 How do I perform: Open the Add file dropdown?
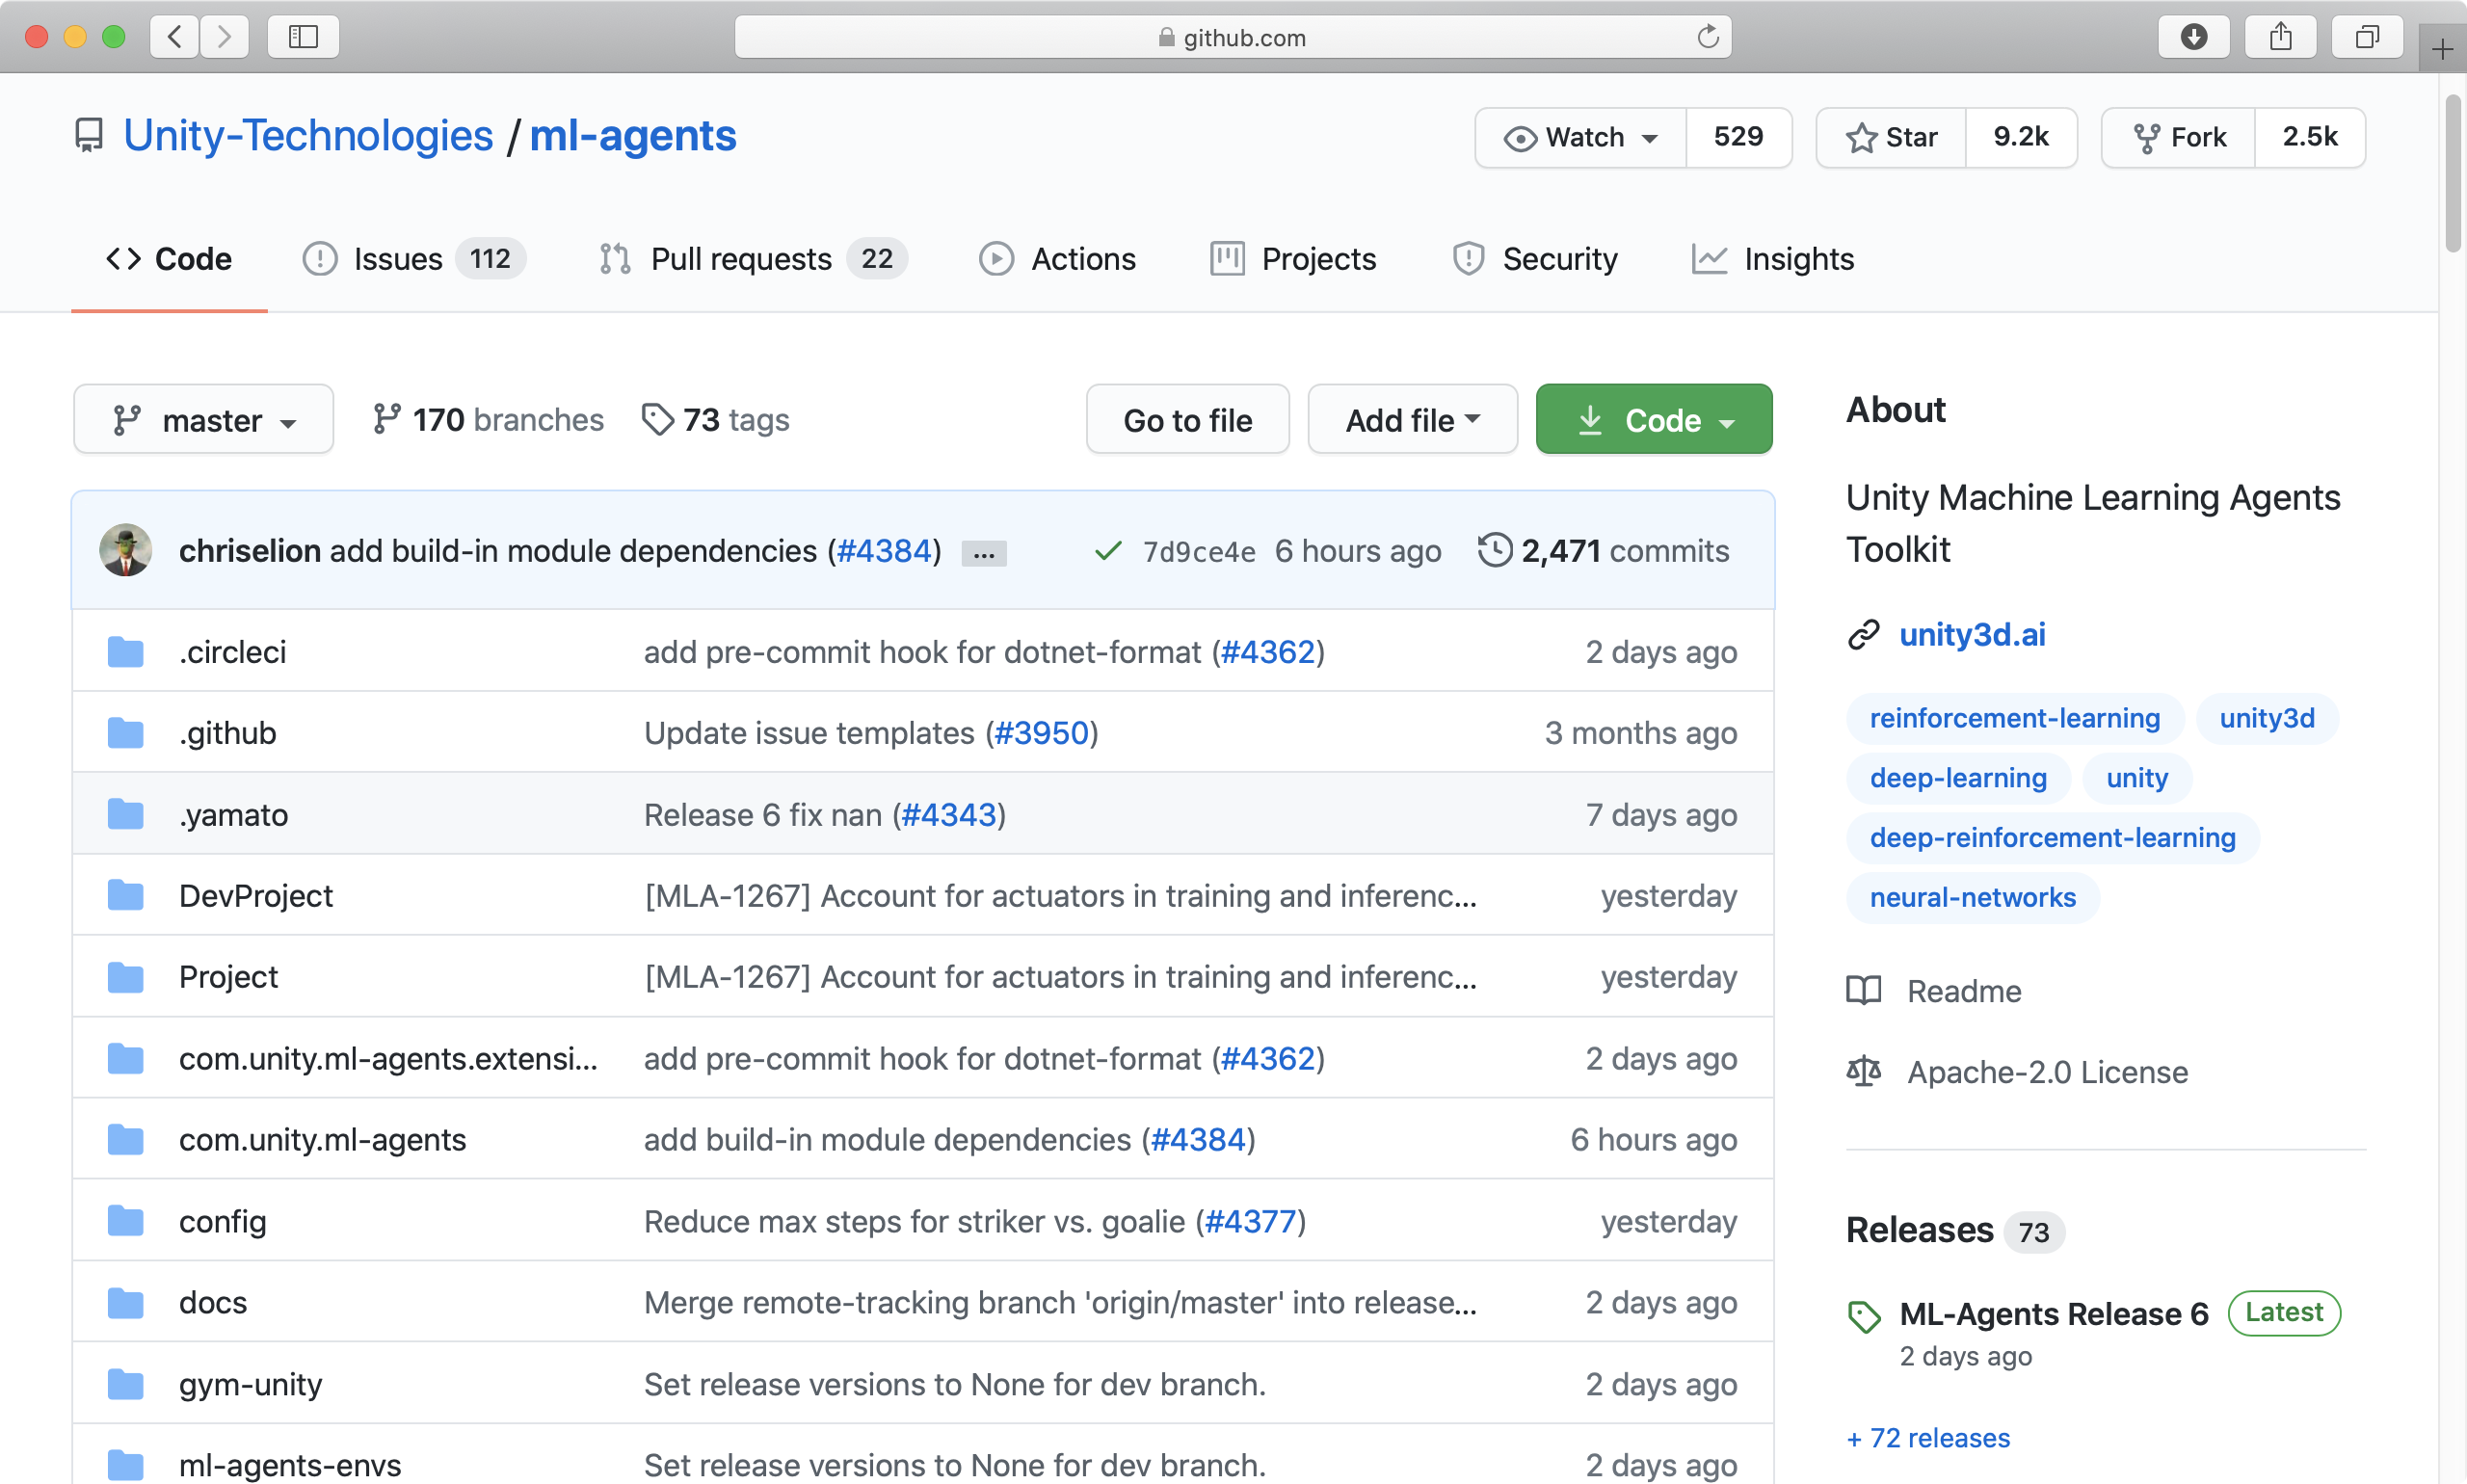pos(1412,419)
